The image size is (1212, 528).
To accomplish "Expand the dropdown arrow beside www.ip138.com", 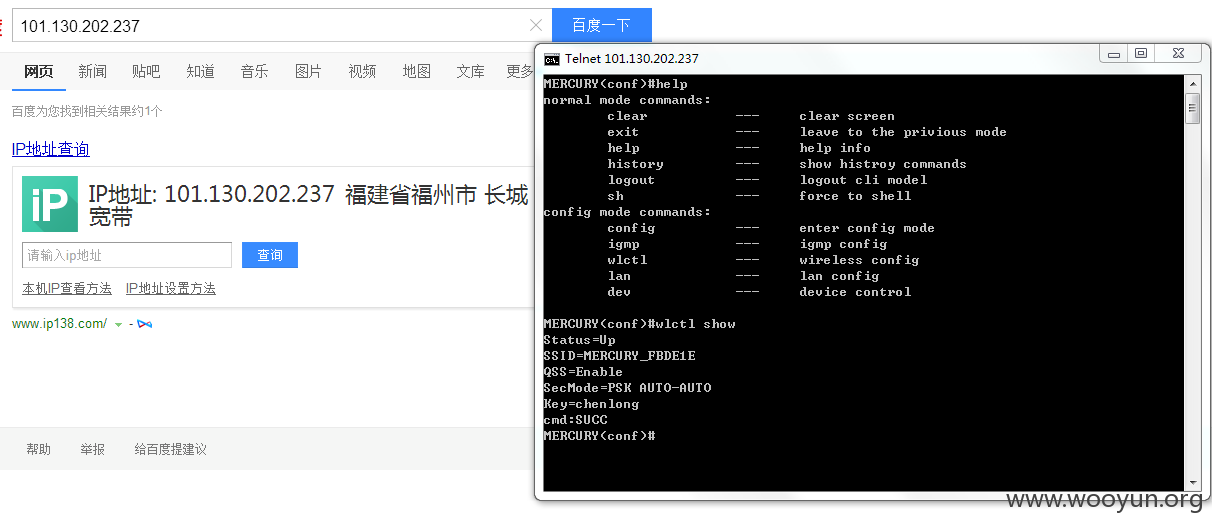I will [118, 325].
